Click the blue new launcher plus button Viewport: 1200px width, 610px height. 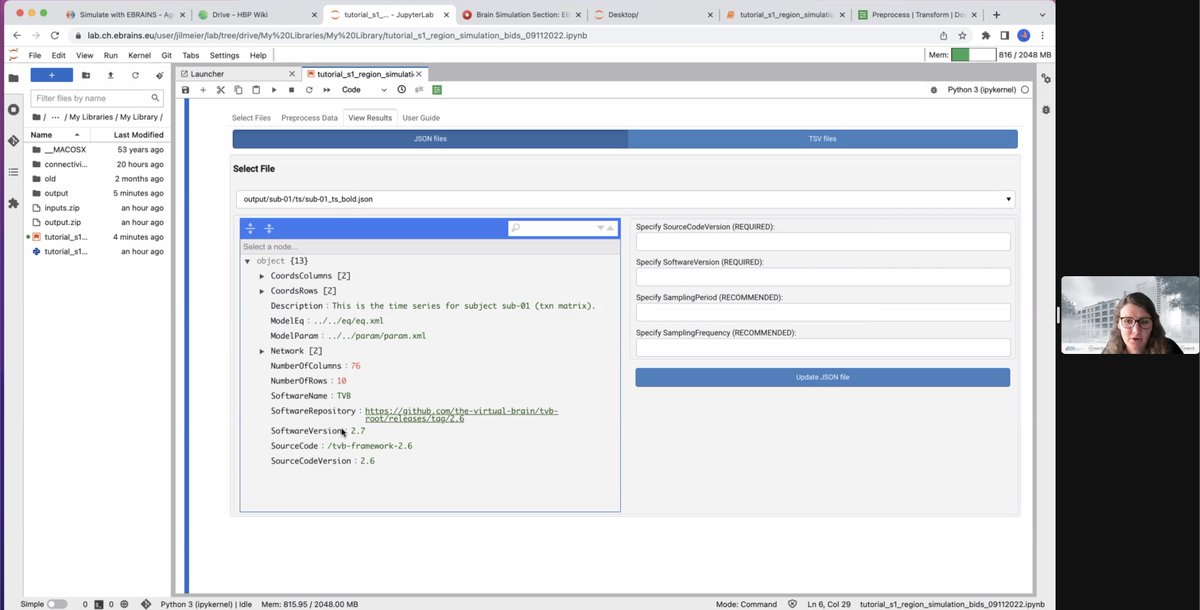[51, 75]
